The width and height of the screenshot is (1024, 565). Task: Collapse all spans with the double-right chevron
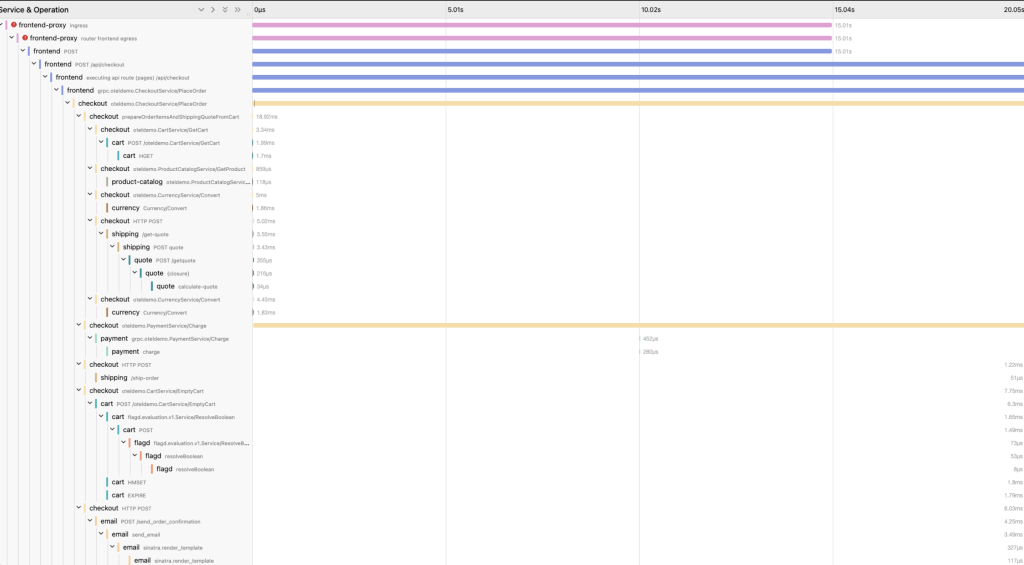coord(237,9)
